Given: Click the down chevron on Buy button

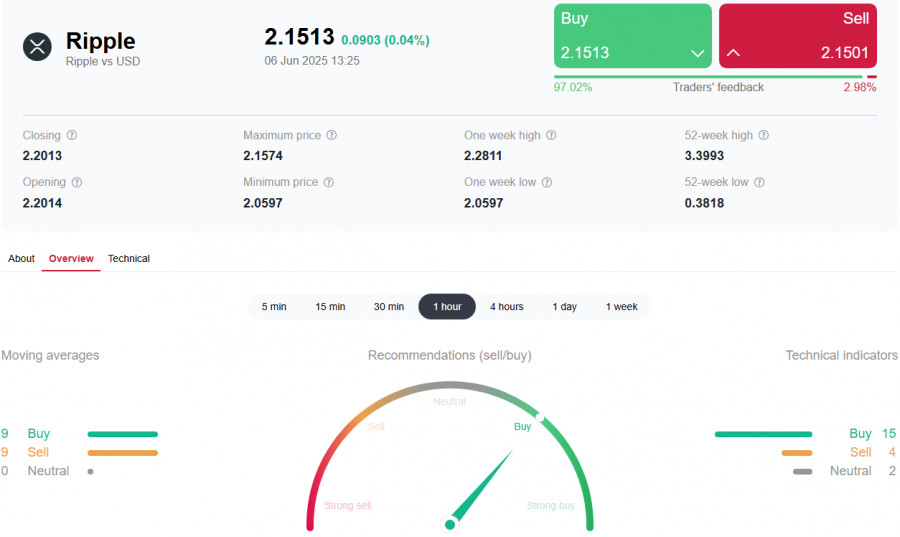Looking at the screenshot, I should pyautogui.click(x=697, y=53).
